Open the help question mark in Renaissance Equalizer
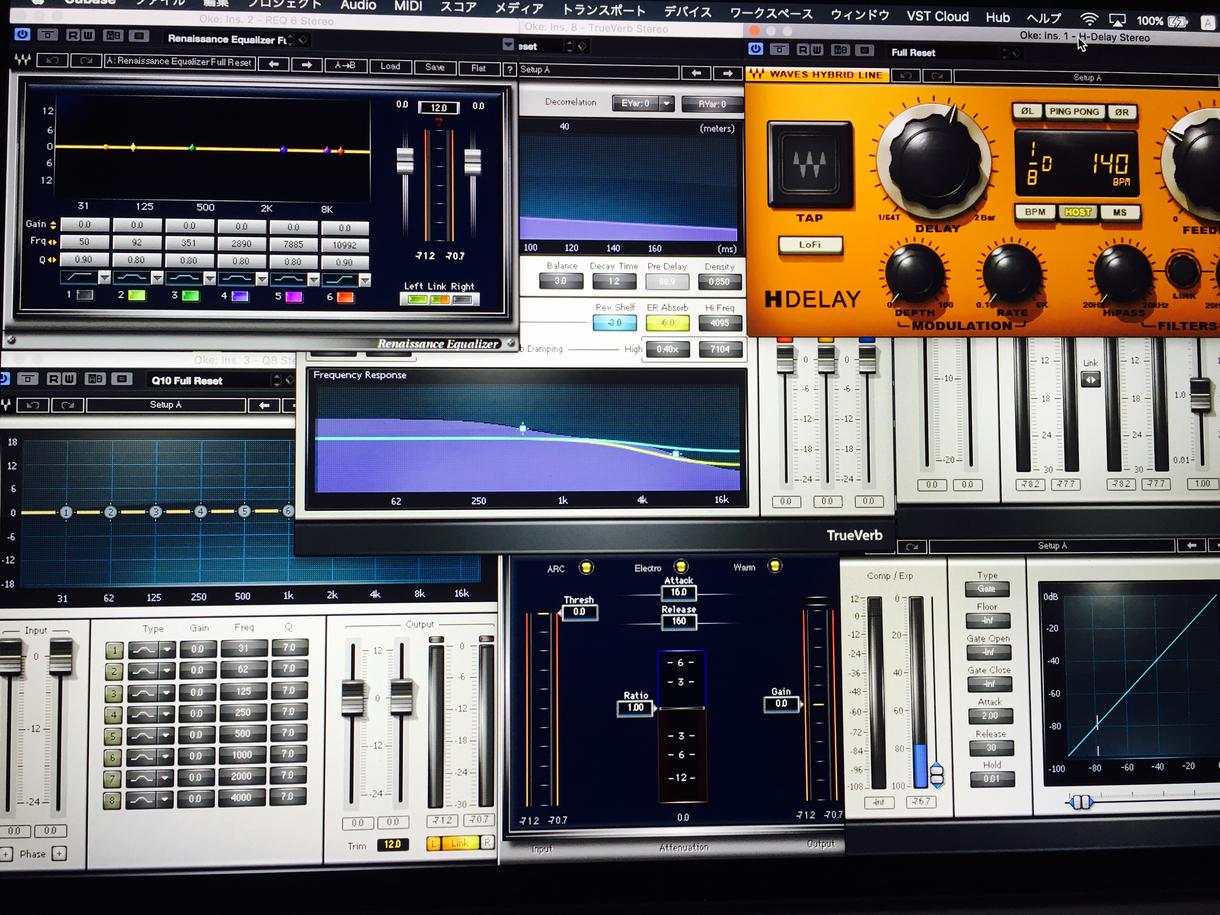The width and height of the screenshot is (1220, 915). pyautogui.click(x=510, y=69)
